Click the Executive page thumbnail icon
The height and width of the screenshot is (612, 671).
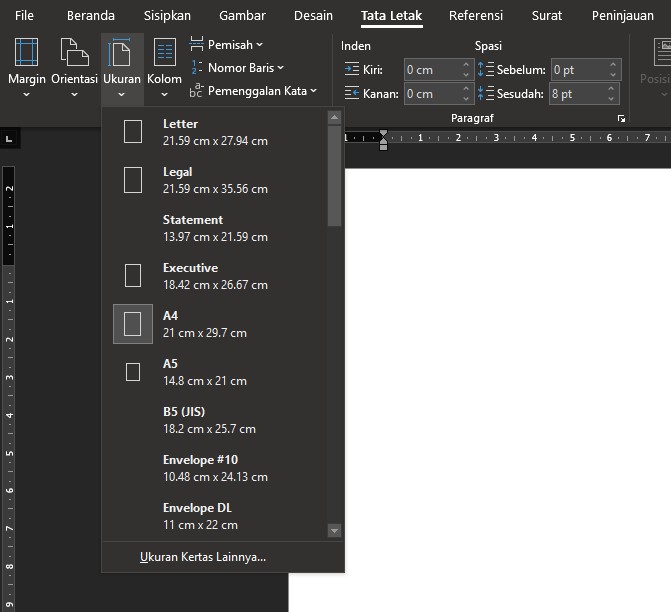133,275
